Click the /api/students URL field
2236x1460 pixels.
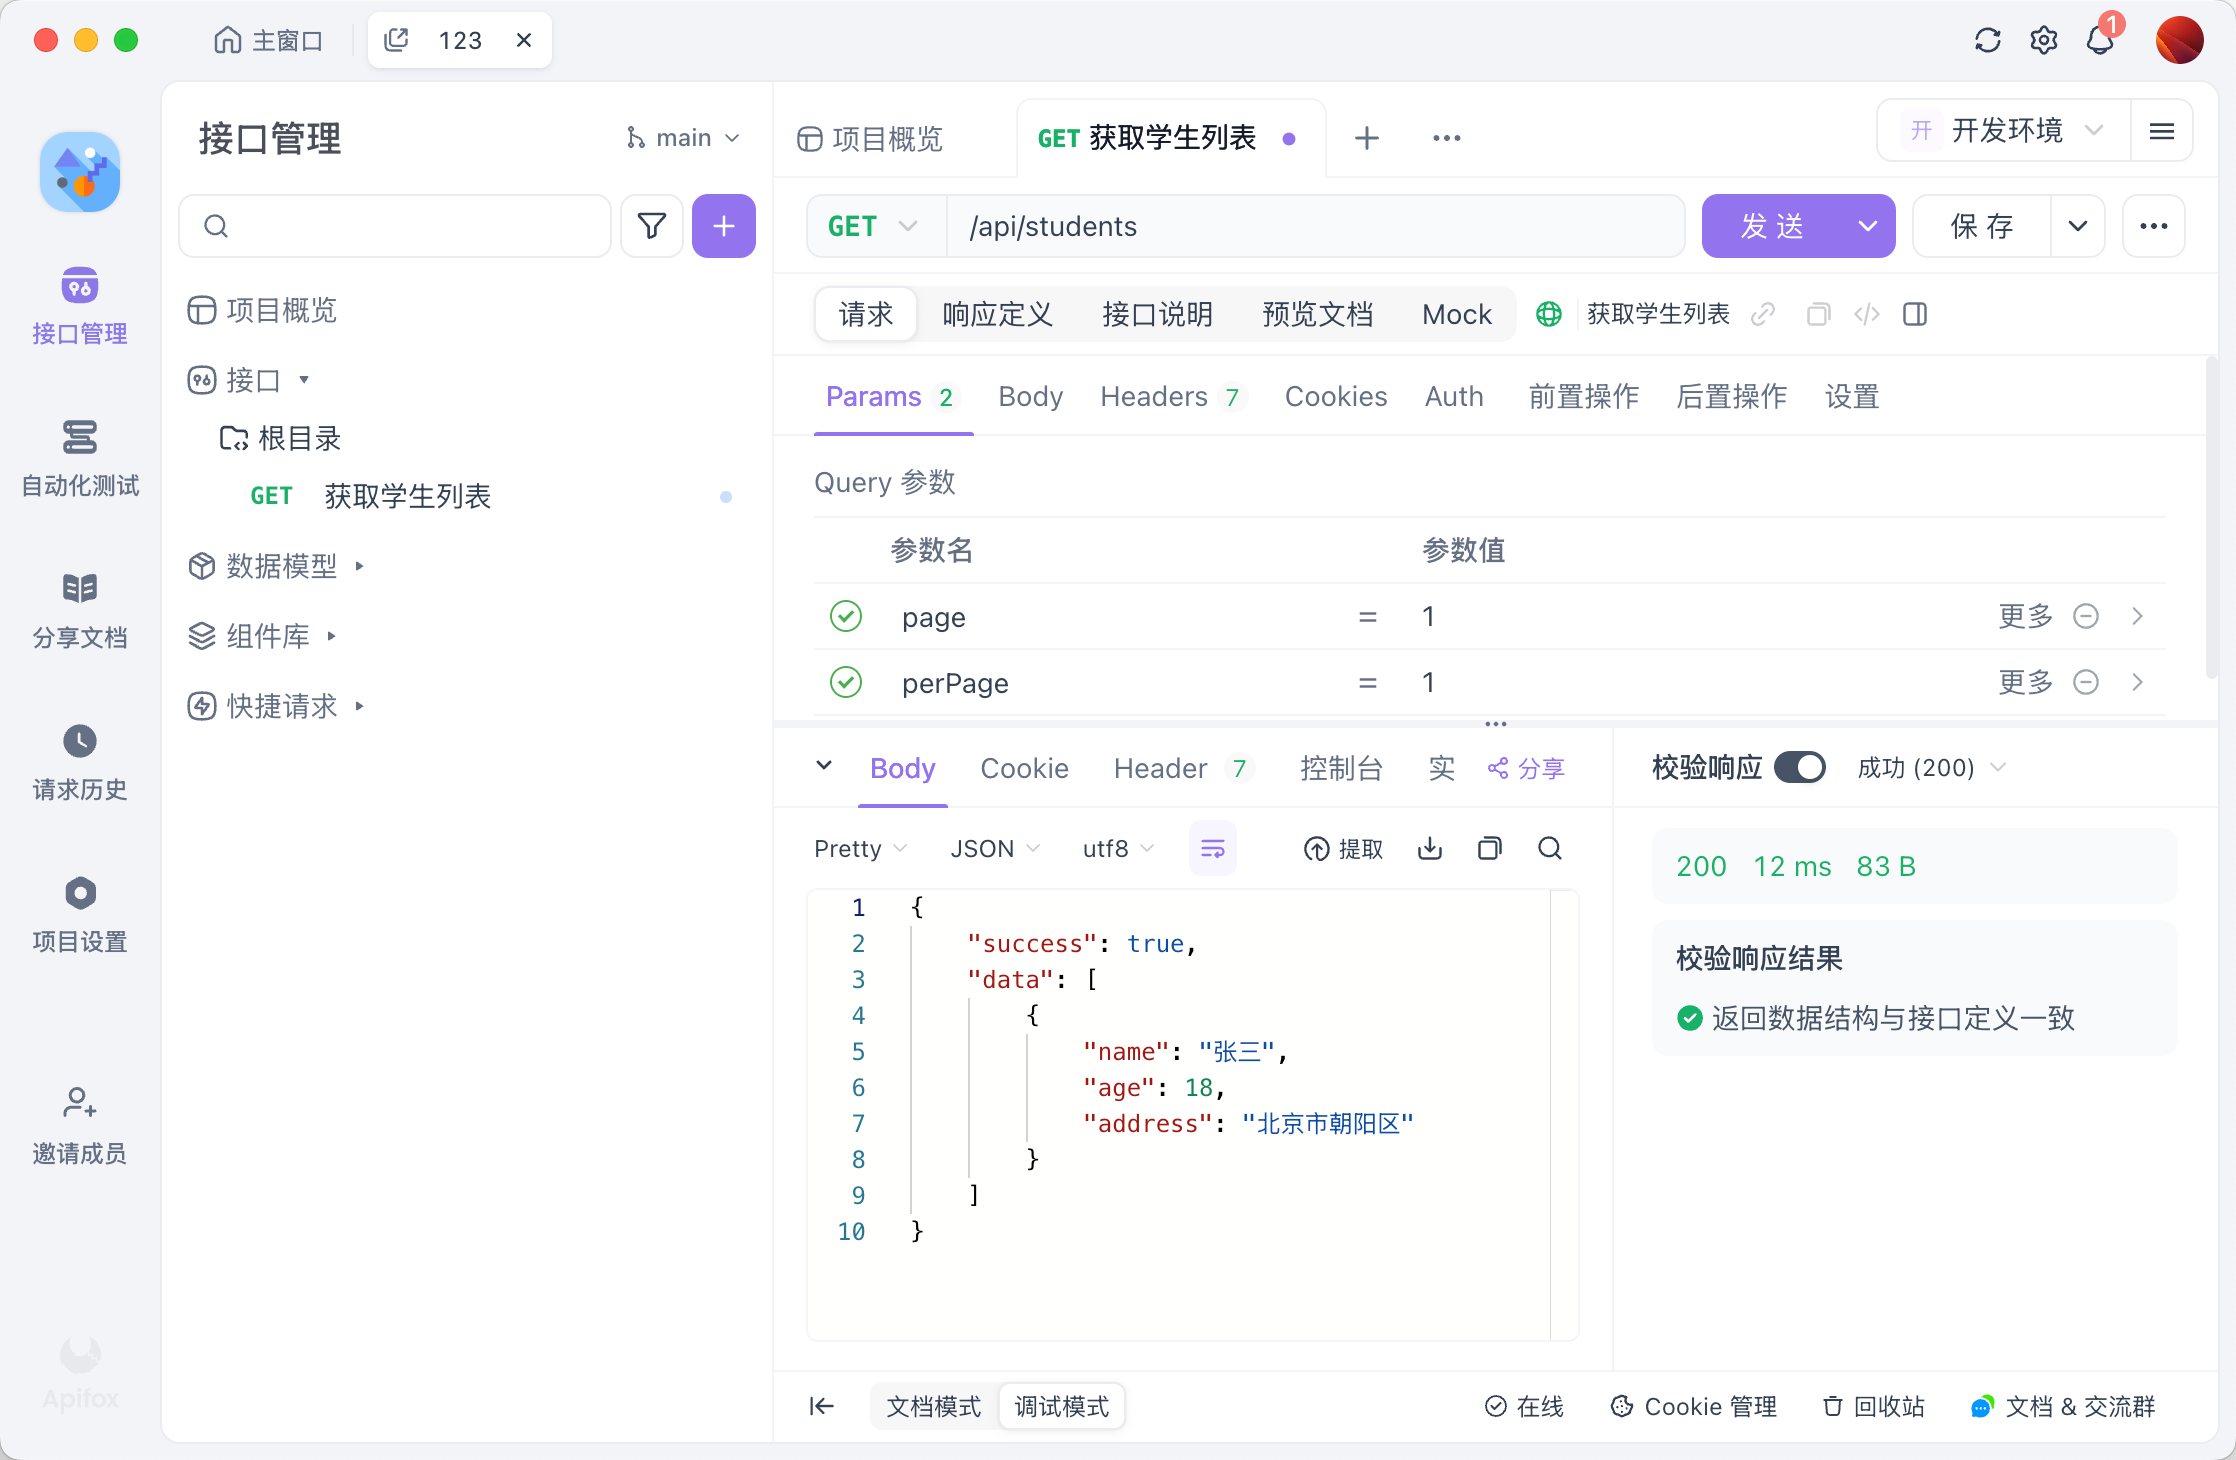click(x=1200, y=226)
